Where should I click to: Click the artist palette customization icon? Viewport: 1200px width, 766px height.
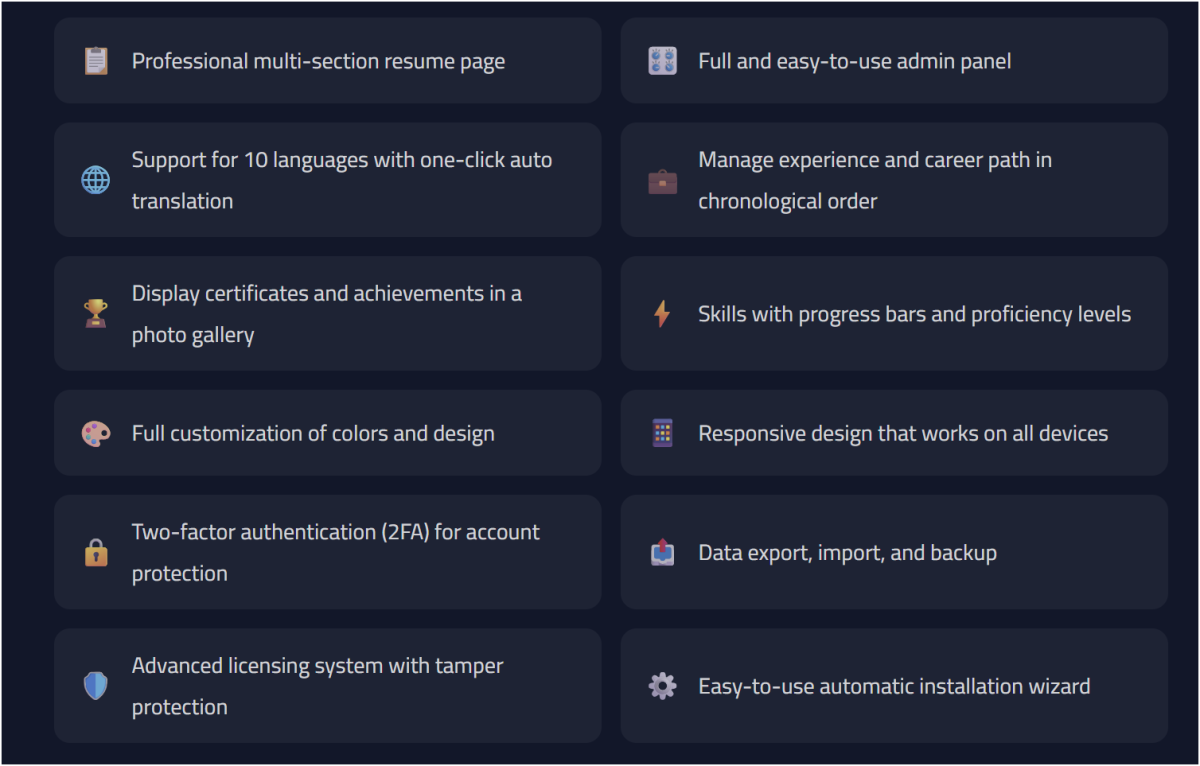[x=95, y=434]
